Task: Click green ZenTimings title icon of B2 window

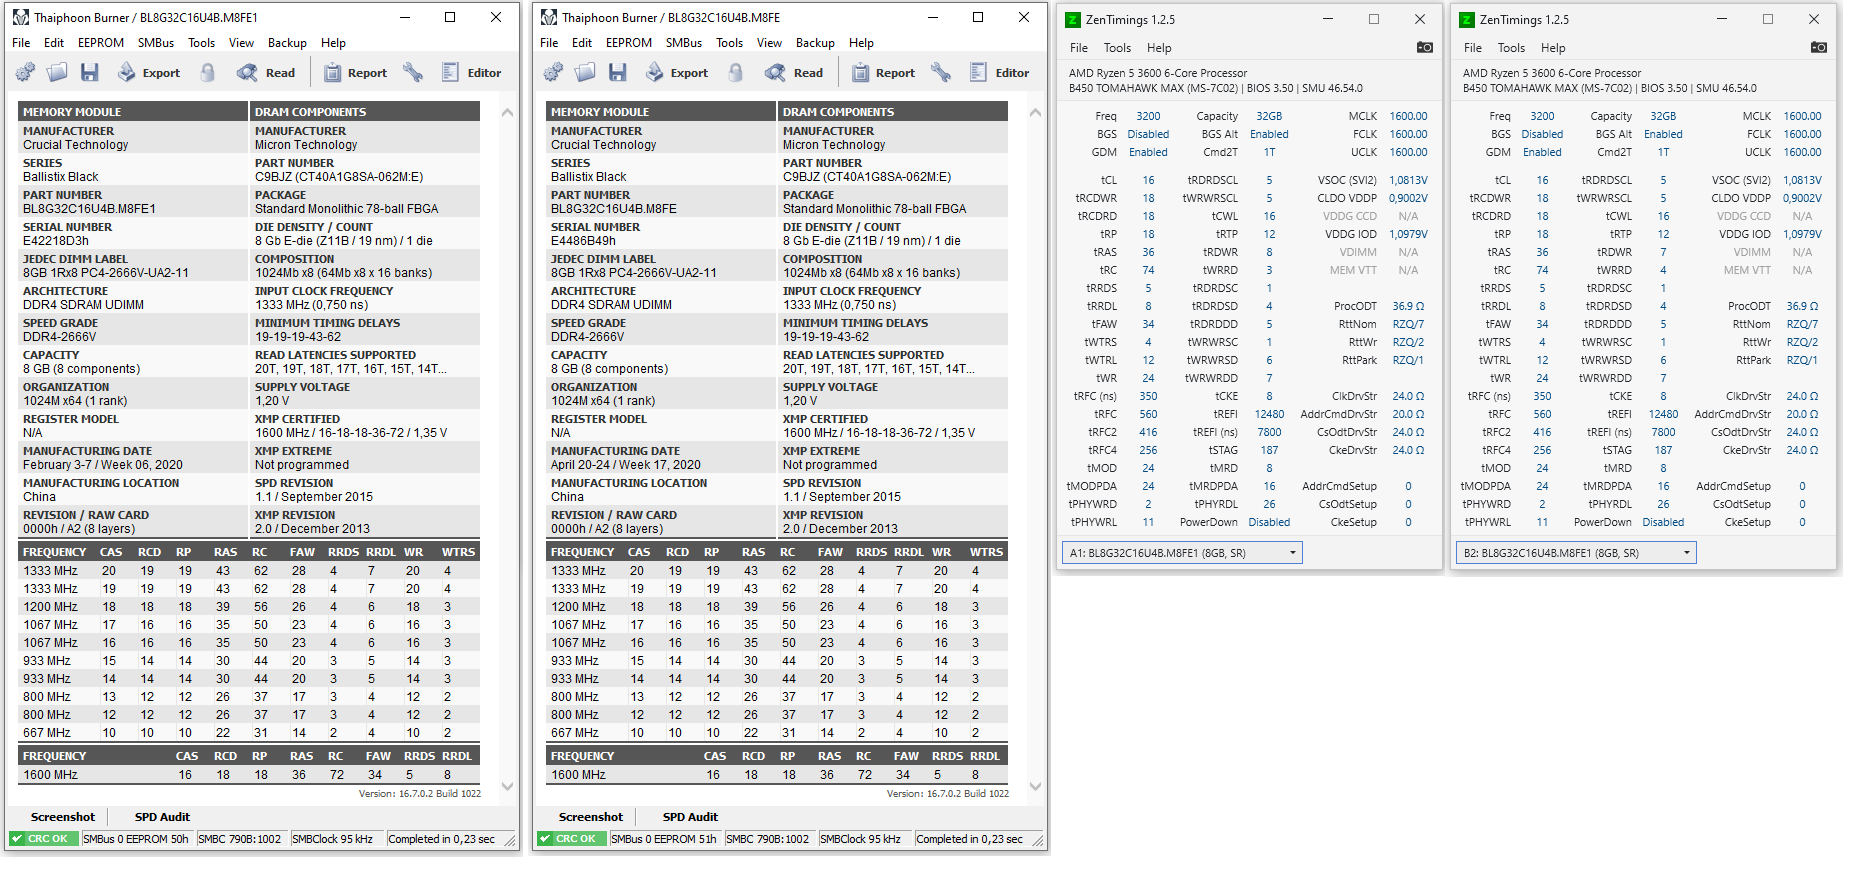Action: pos(1467,19)
